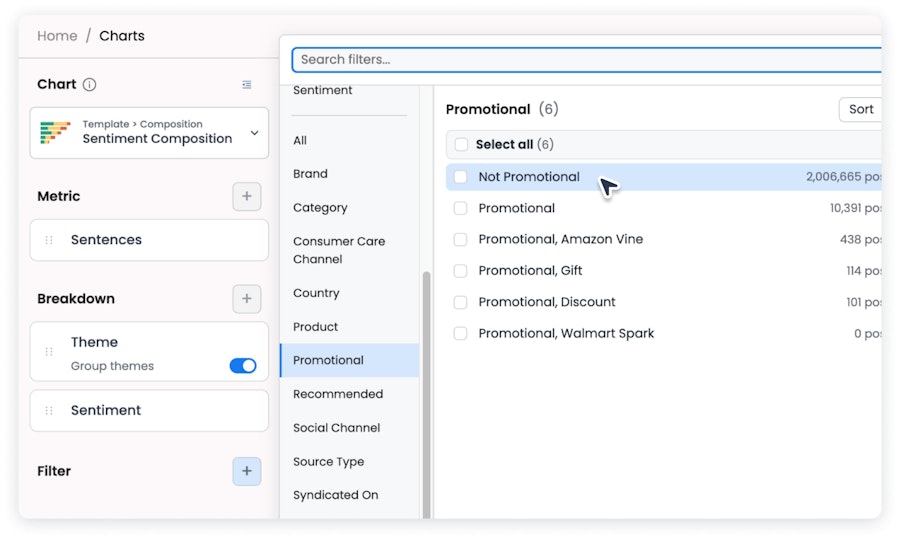
Task: Check Promotional, Discount checkbox
Action: coord(460,302)
